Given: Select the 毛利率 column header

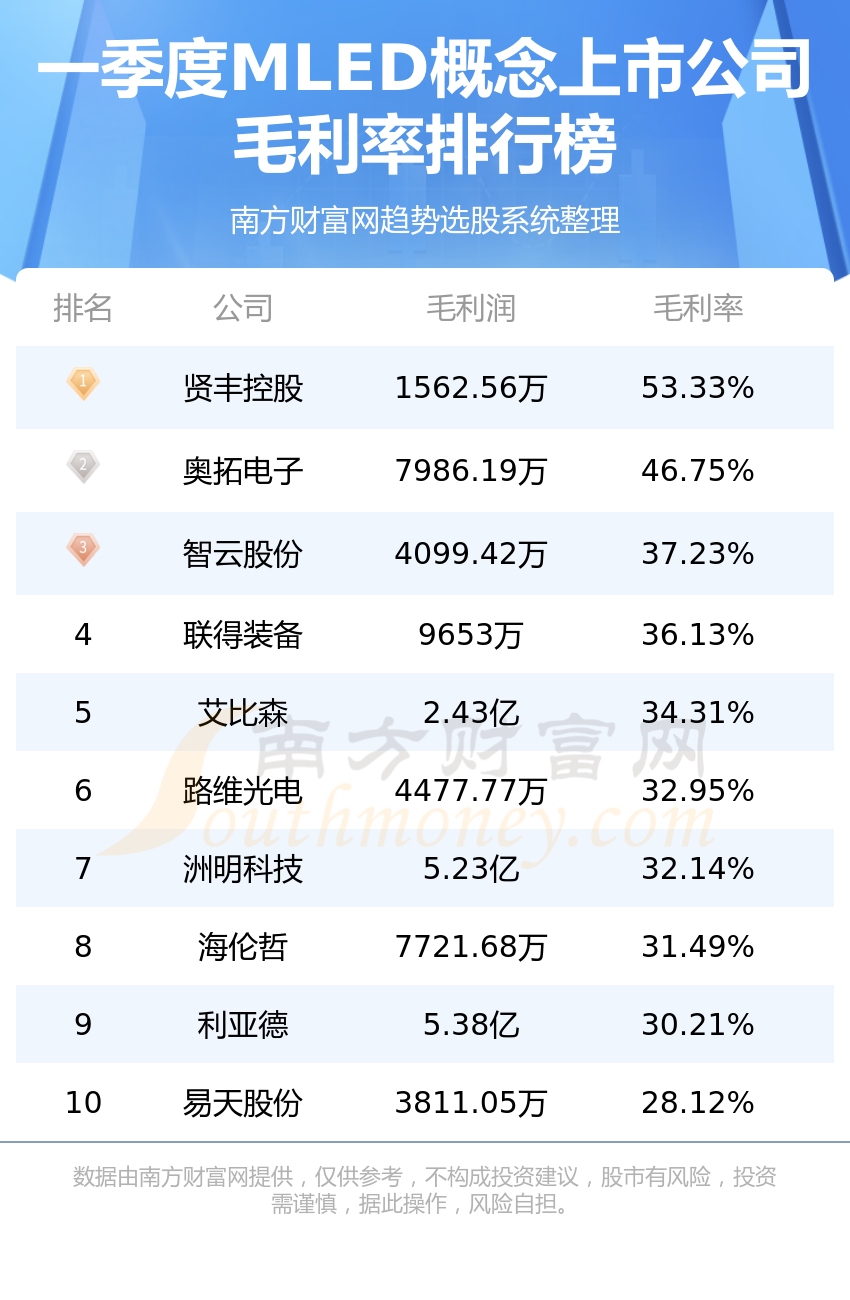Looking at the screenshot, I should (698, 308).
